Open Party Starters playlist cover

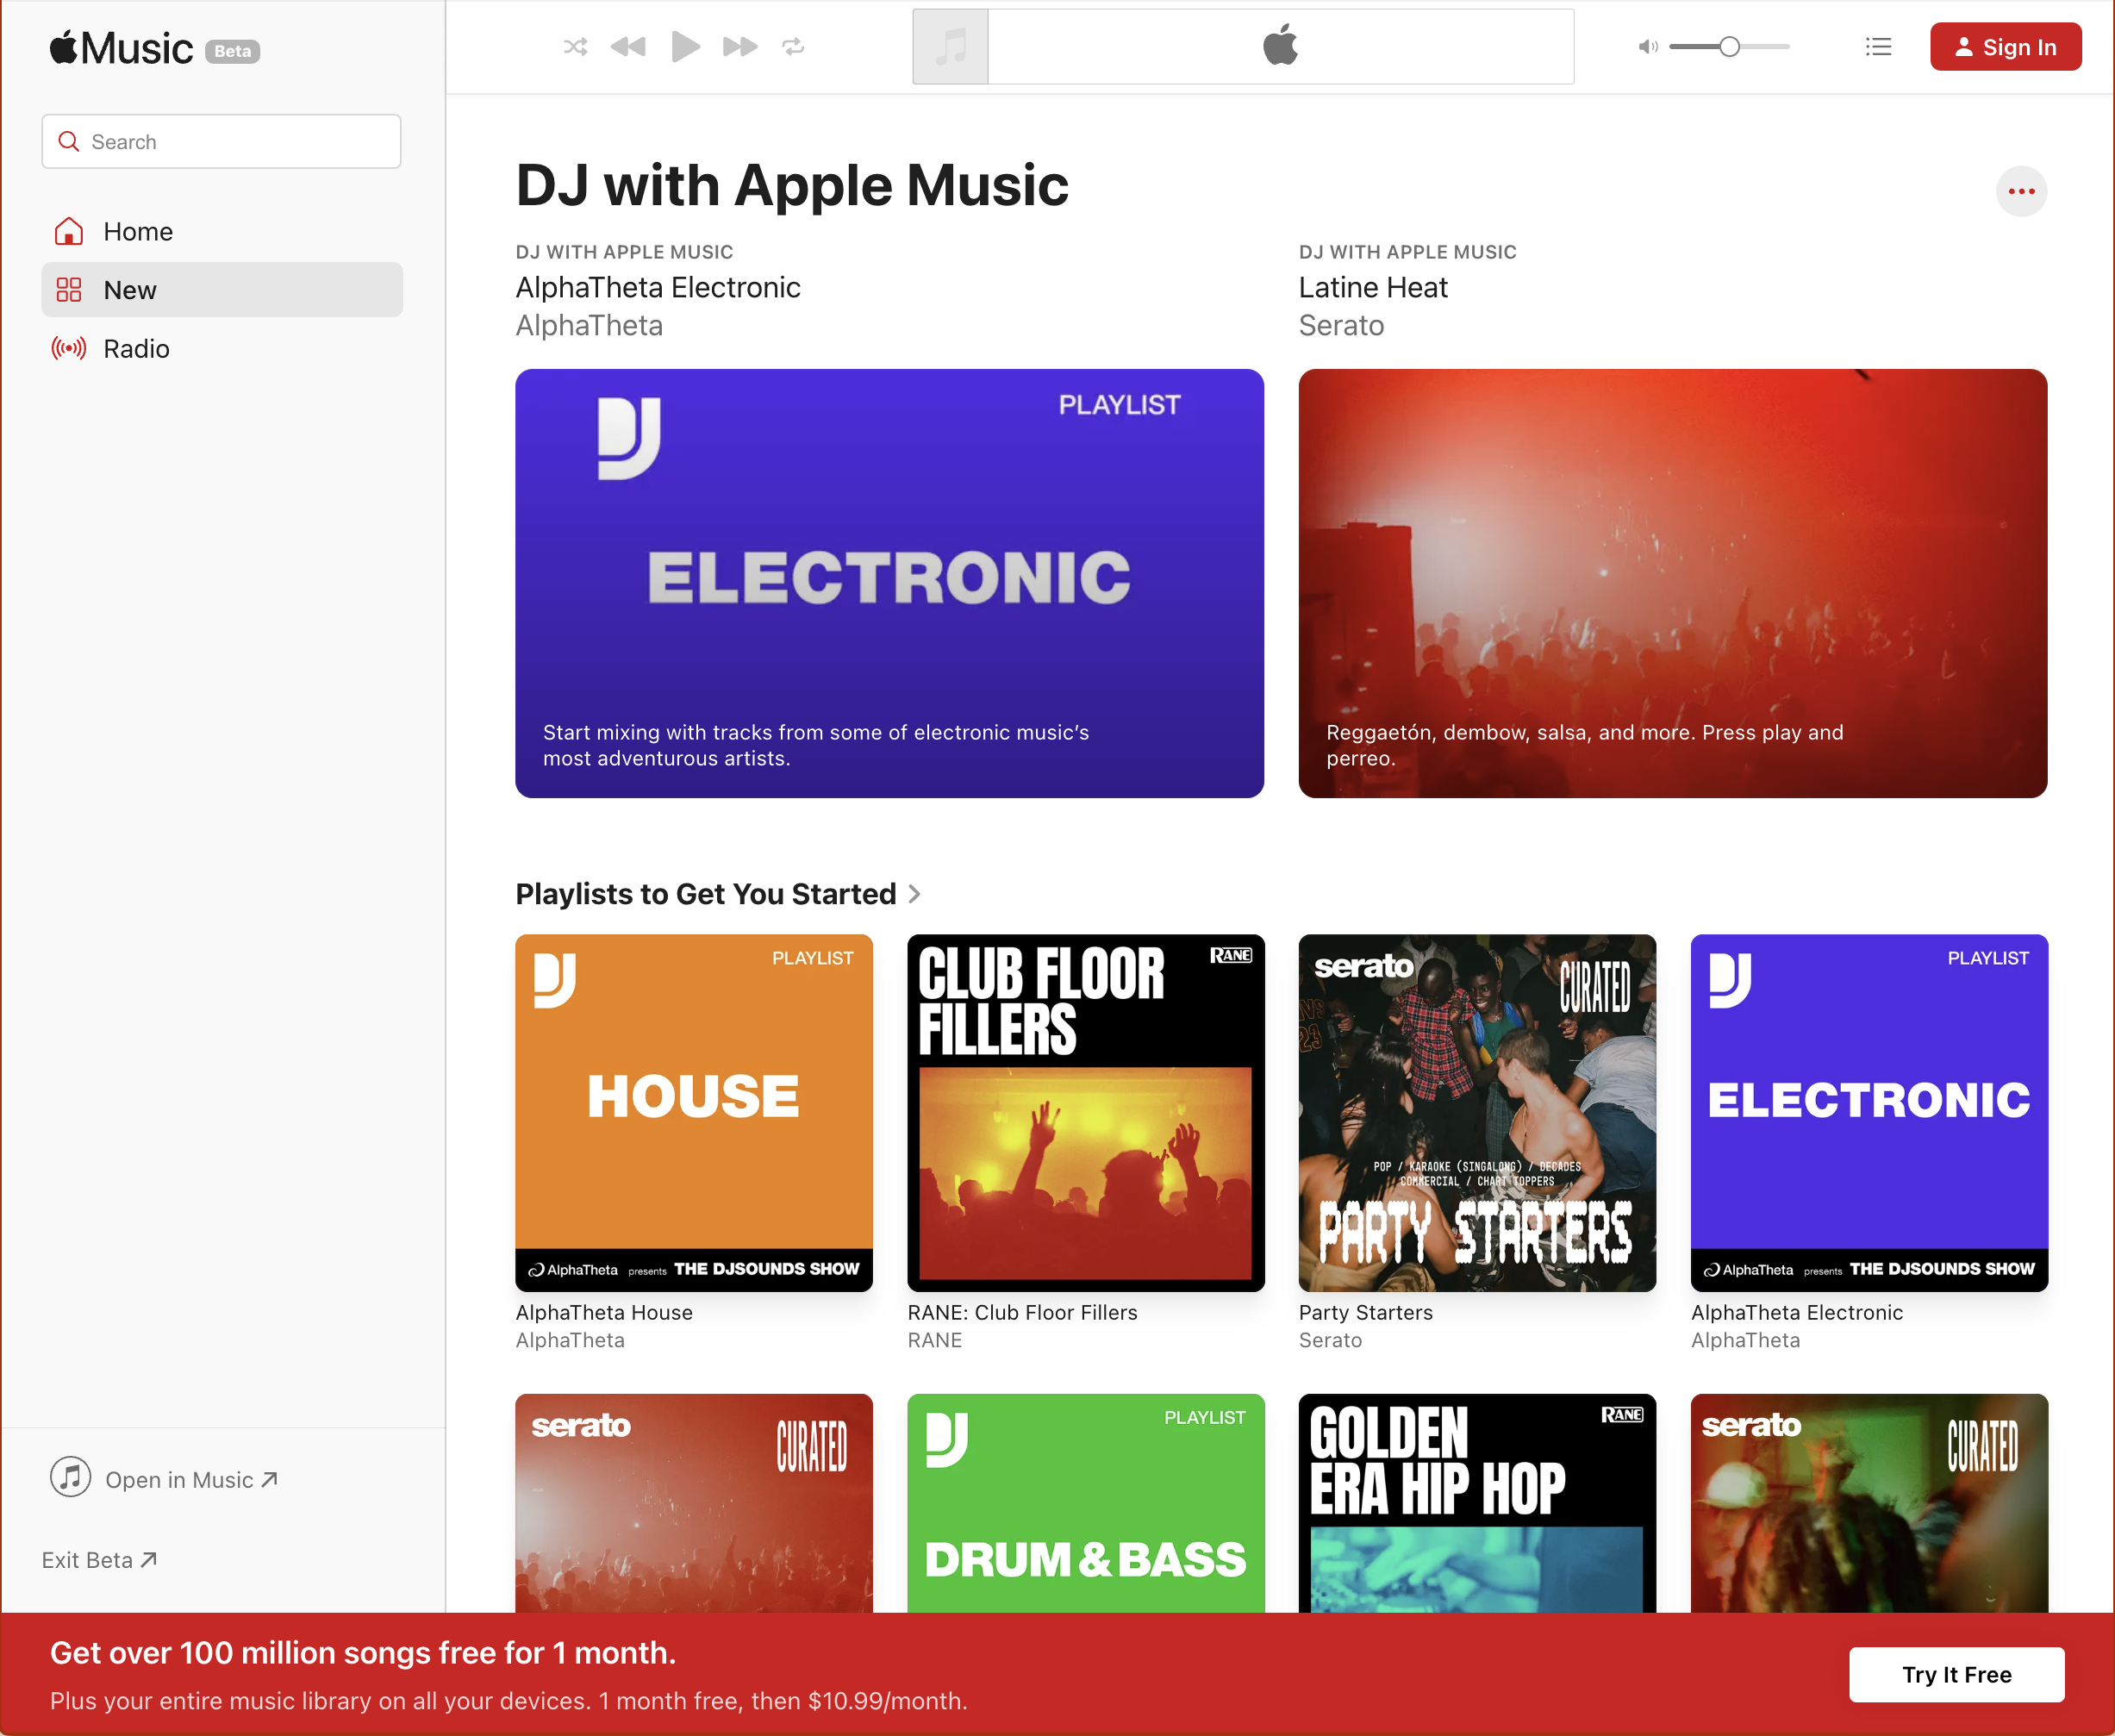coord(1477,1113)
